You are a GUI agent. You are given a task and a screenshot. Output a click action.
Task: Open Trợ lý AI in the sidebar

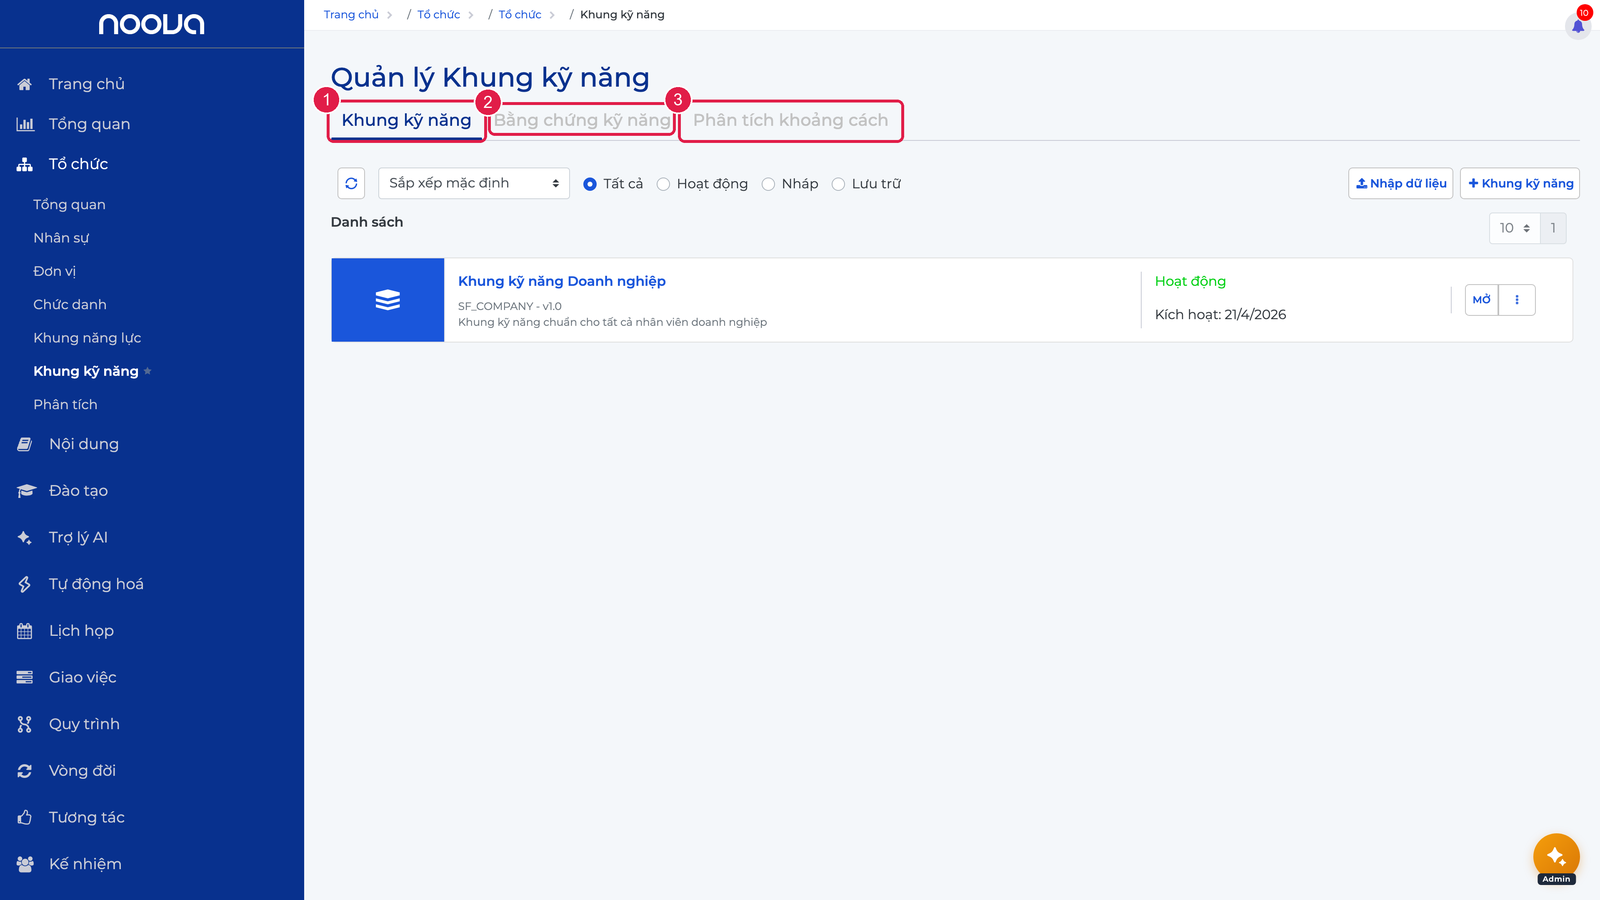point(78,537)
